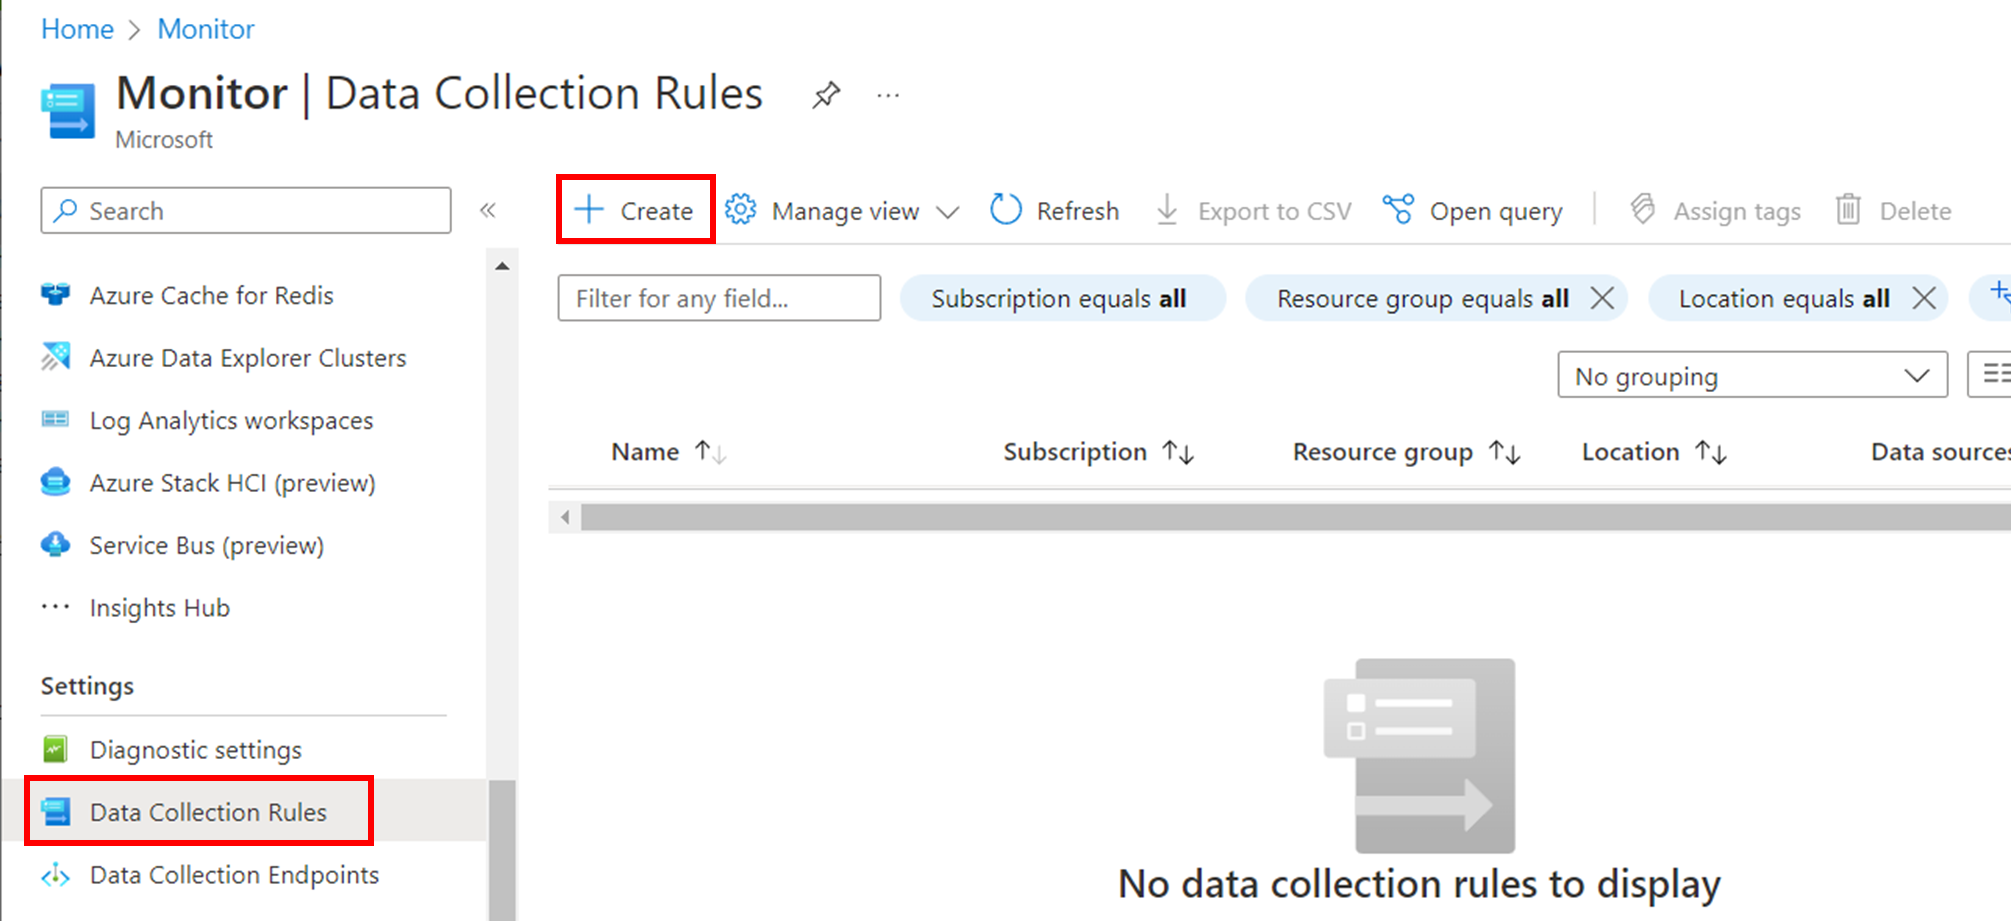Click the Data Collection Endpoints icon
Screen dimensions: 2011x921
pos(54,875)
